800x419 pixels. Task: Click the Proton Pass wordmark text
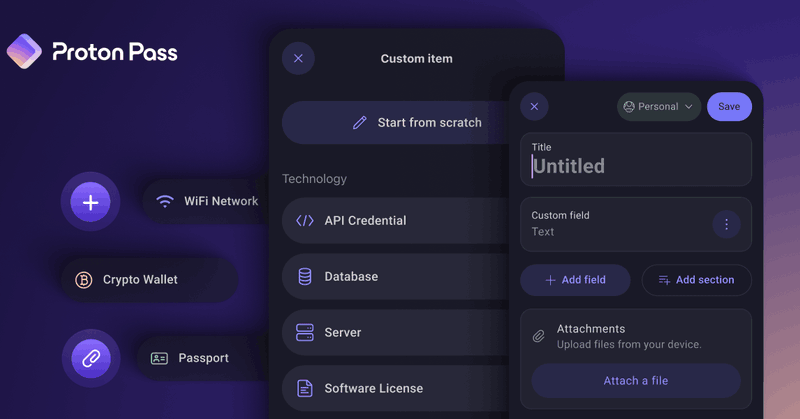tap(115, 53)
